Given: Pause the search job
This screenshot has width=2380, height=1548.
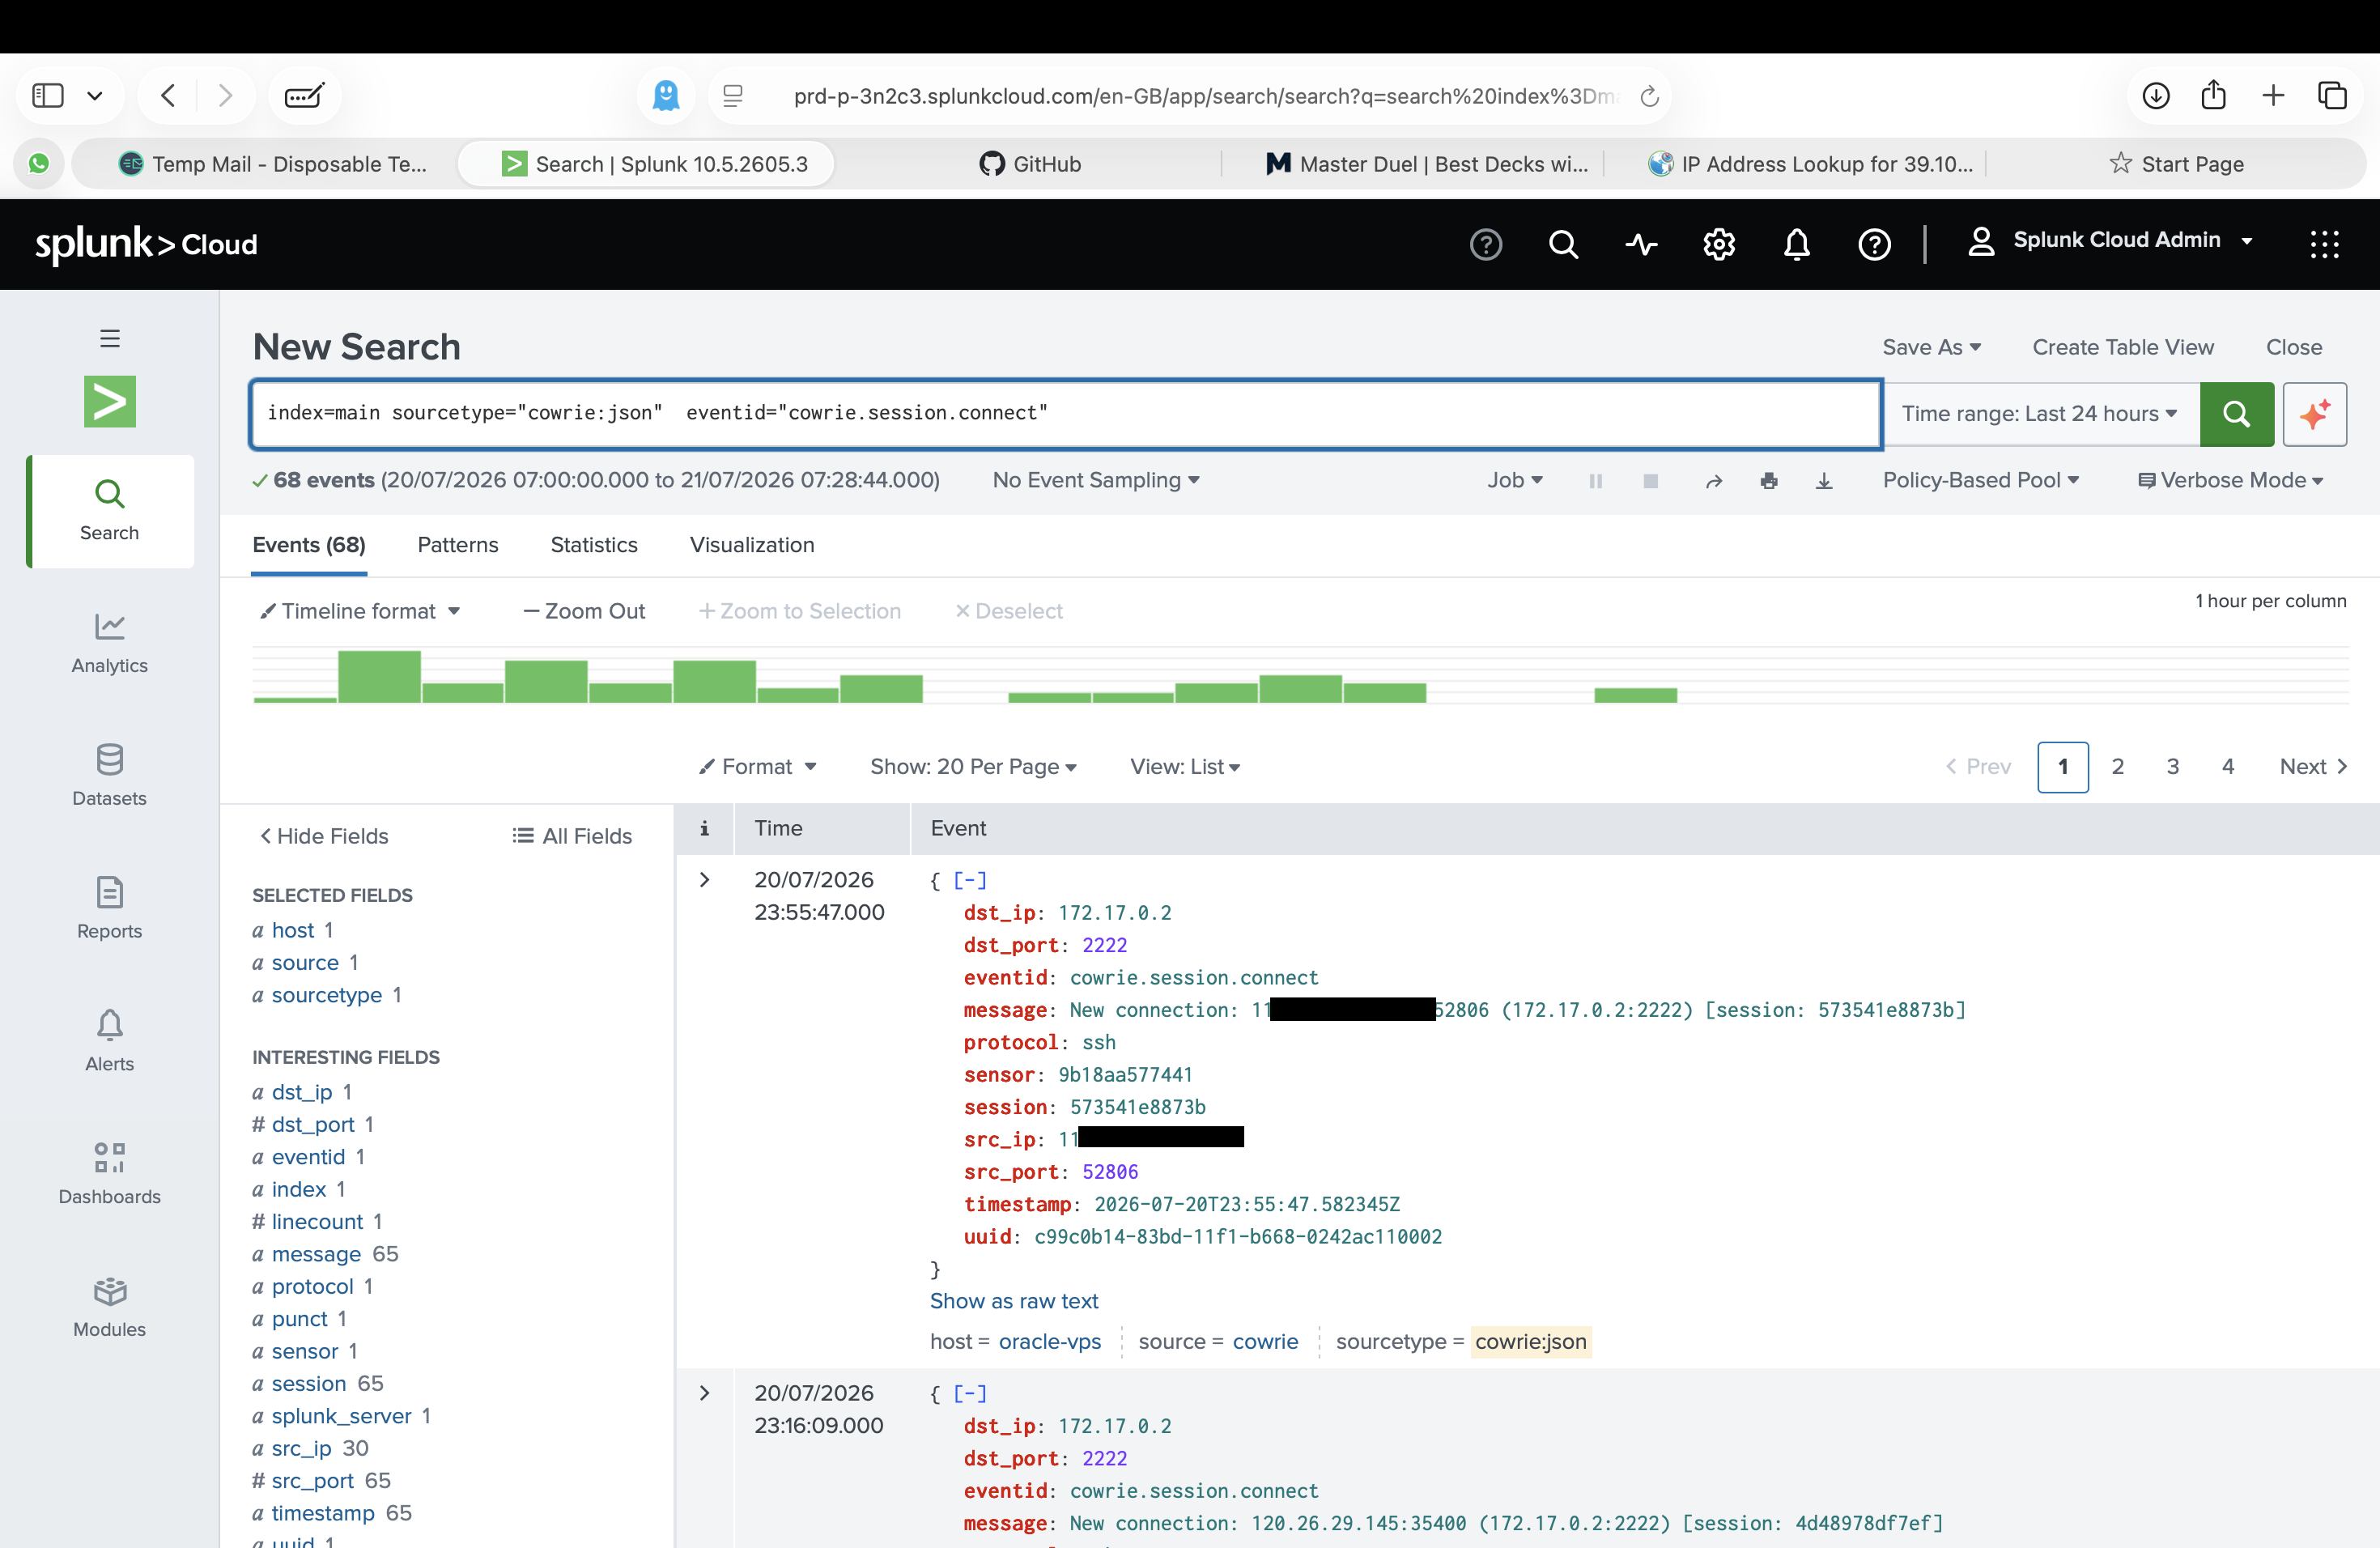Looking at the screenshot, I should pyautogui.click(x=1596, y=481).
